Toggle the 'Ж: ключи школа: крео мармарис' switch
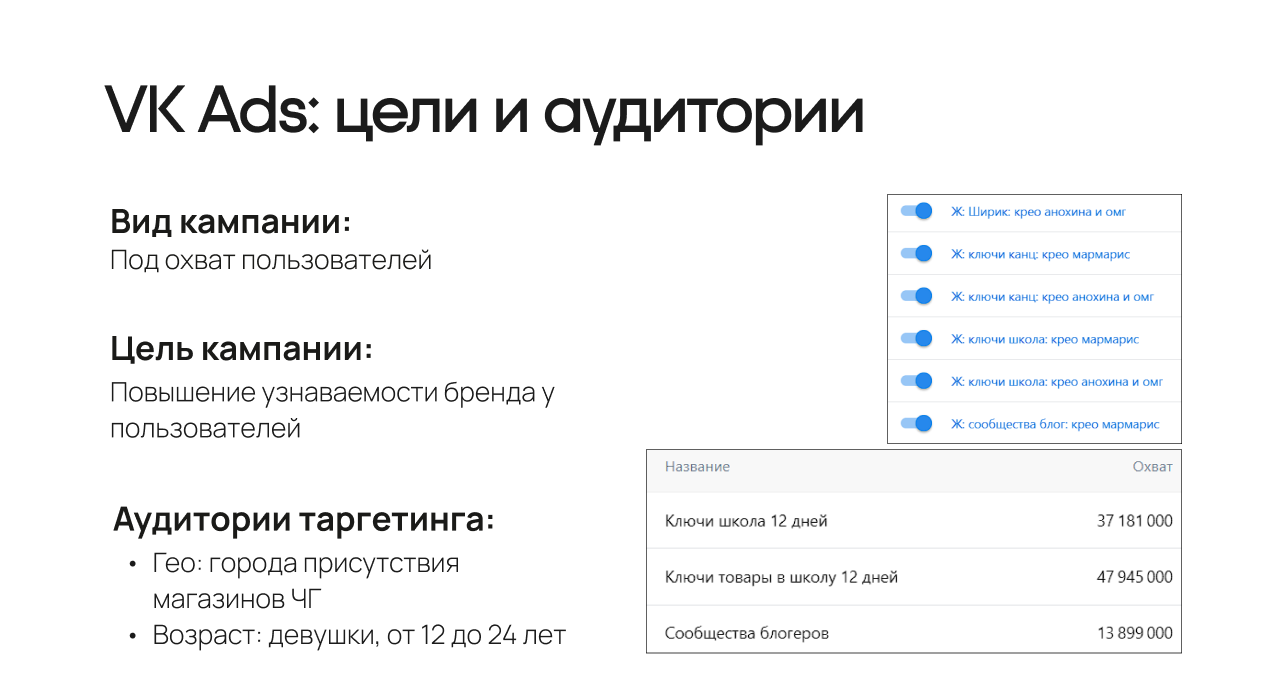This screenshot has height=683, width=1280. tap(916, 339)
